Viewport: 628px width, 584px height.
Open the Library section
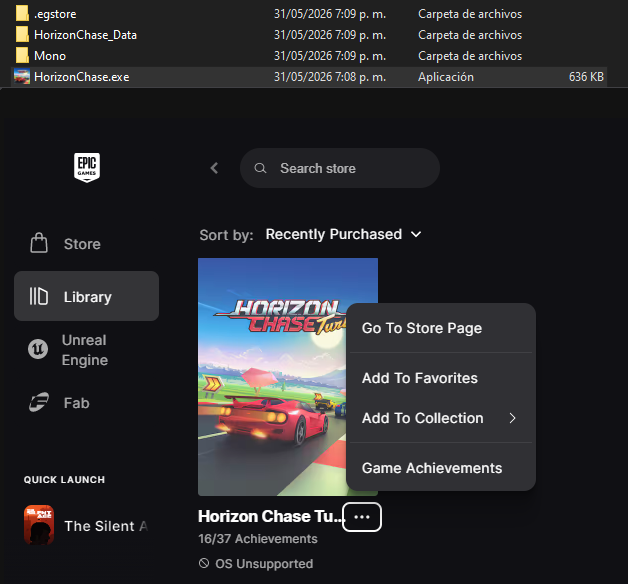(87, 296)
